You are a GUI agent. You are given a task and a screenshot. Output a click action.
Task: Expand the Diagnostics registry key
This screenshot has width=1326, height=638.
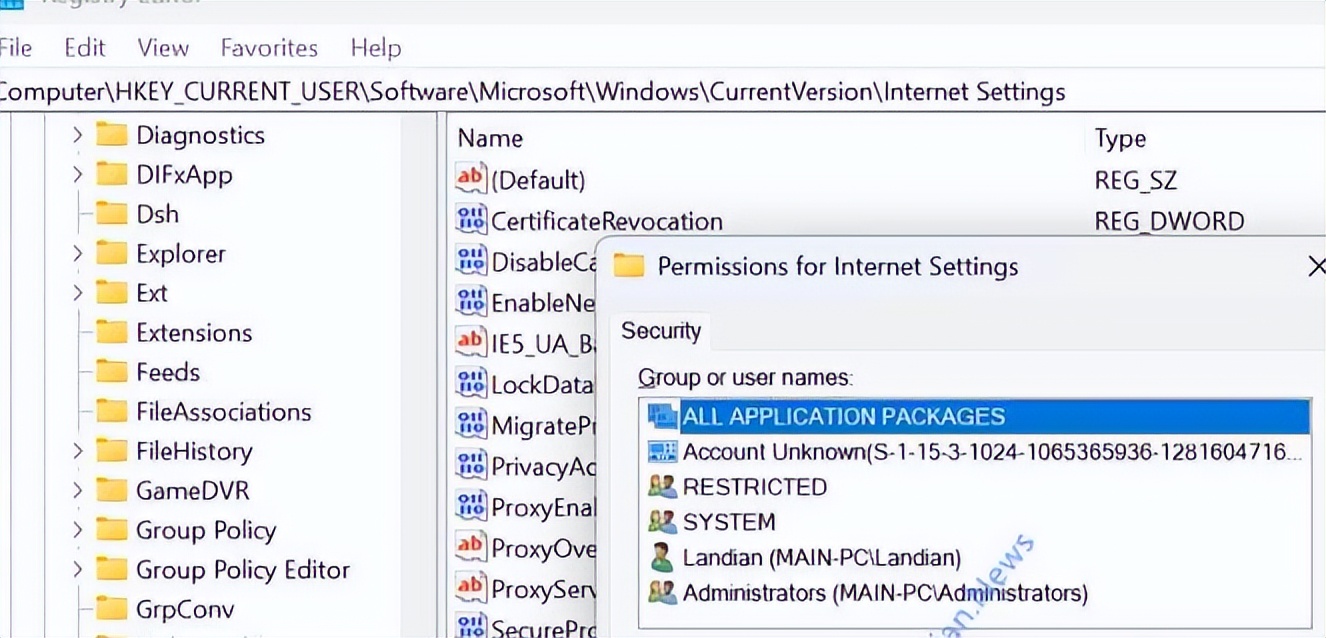78,135
